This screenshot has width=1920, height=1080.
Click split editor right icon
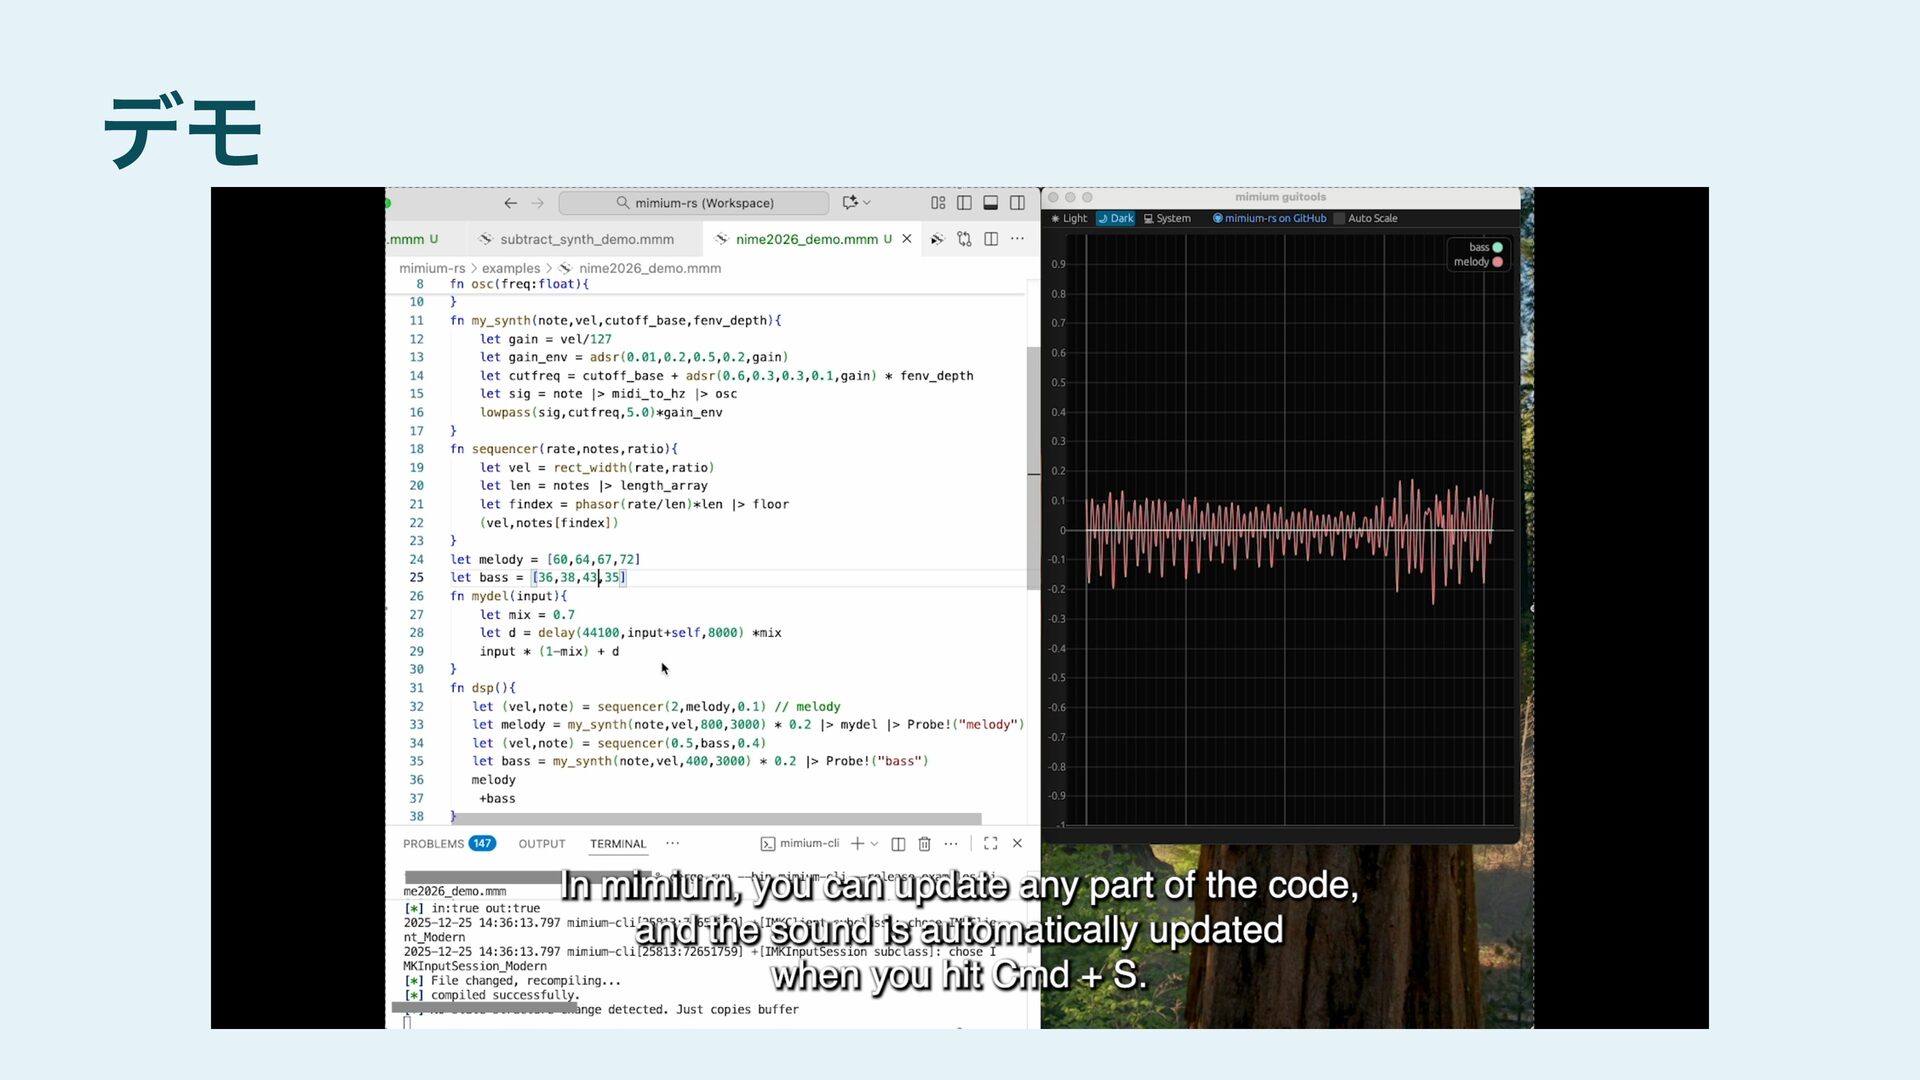point(991,239)
